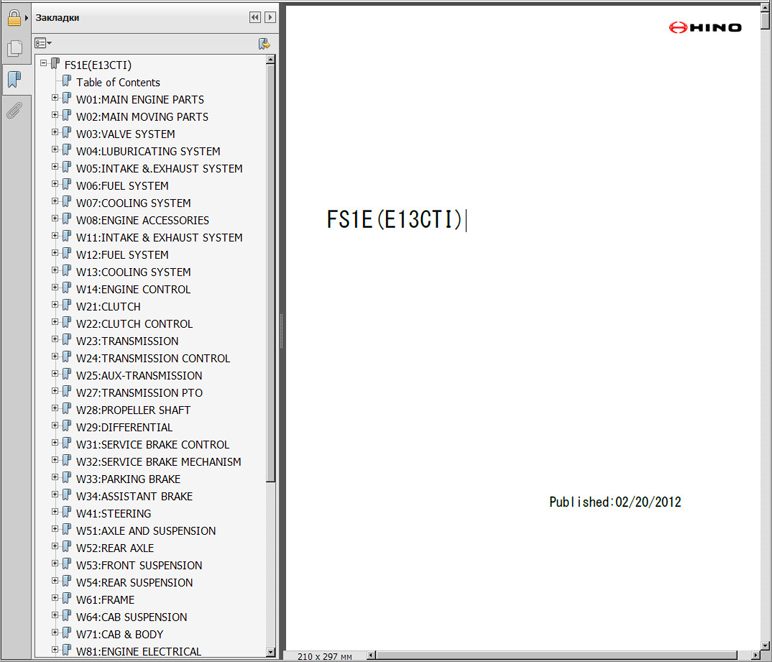Jump to W52:REAR AXLE bookmark
Image resolution: width=772 pixels, height=662 pixels.
(115, 548)
